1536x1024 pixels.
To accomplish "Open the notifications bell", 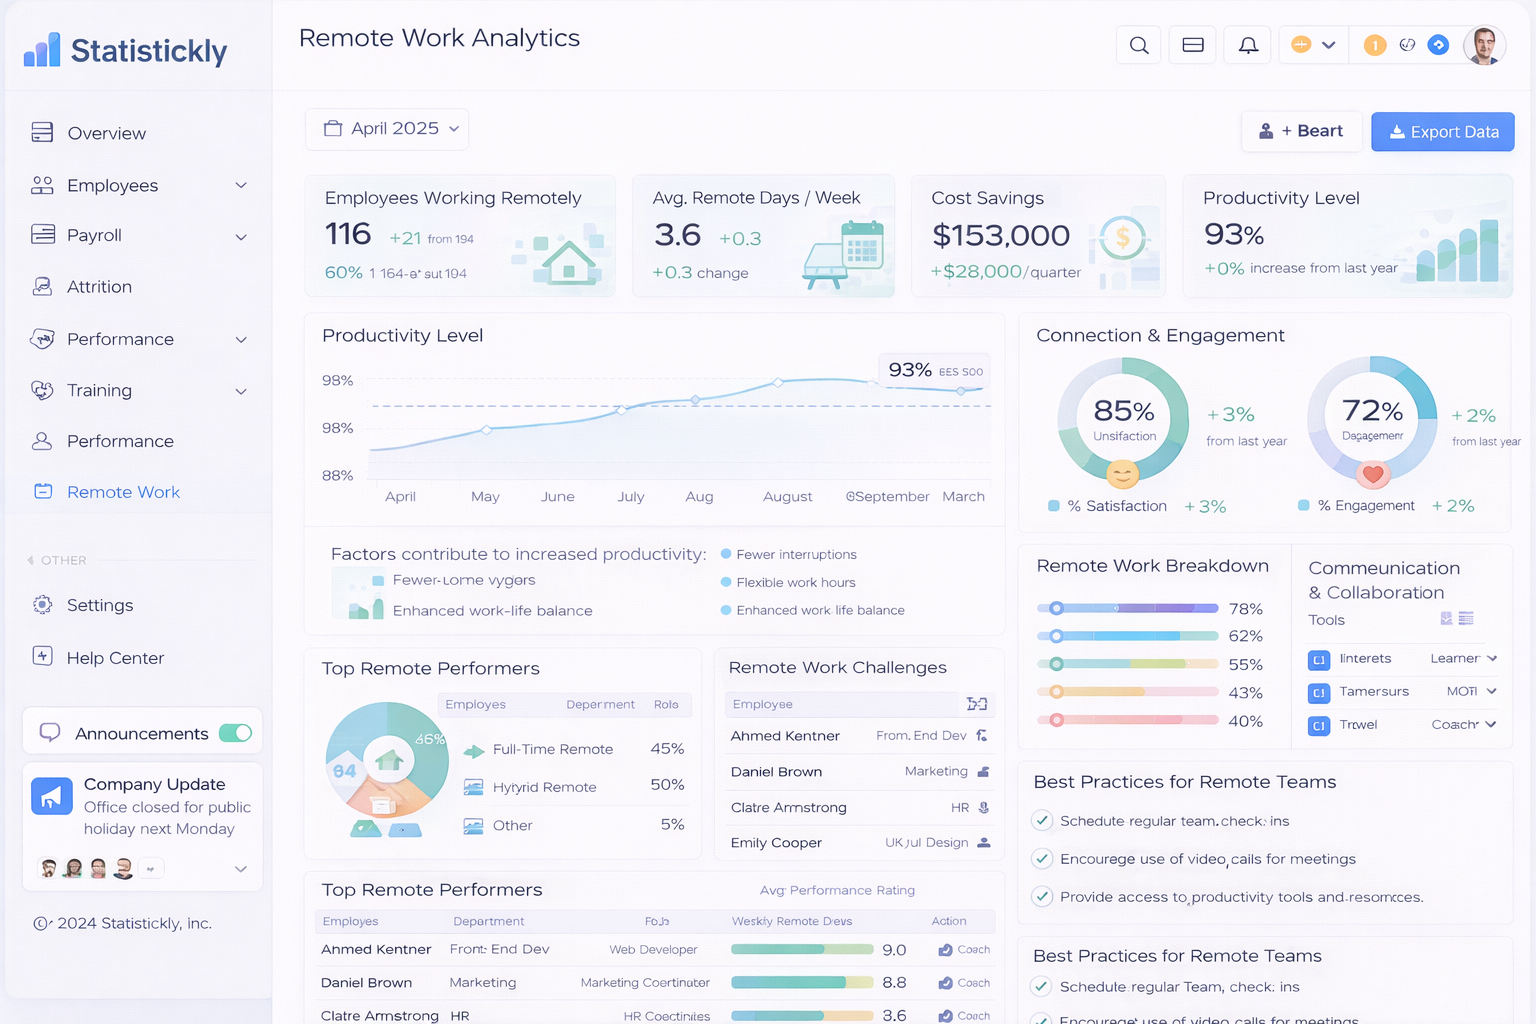I will point(1247,44).
